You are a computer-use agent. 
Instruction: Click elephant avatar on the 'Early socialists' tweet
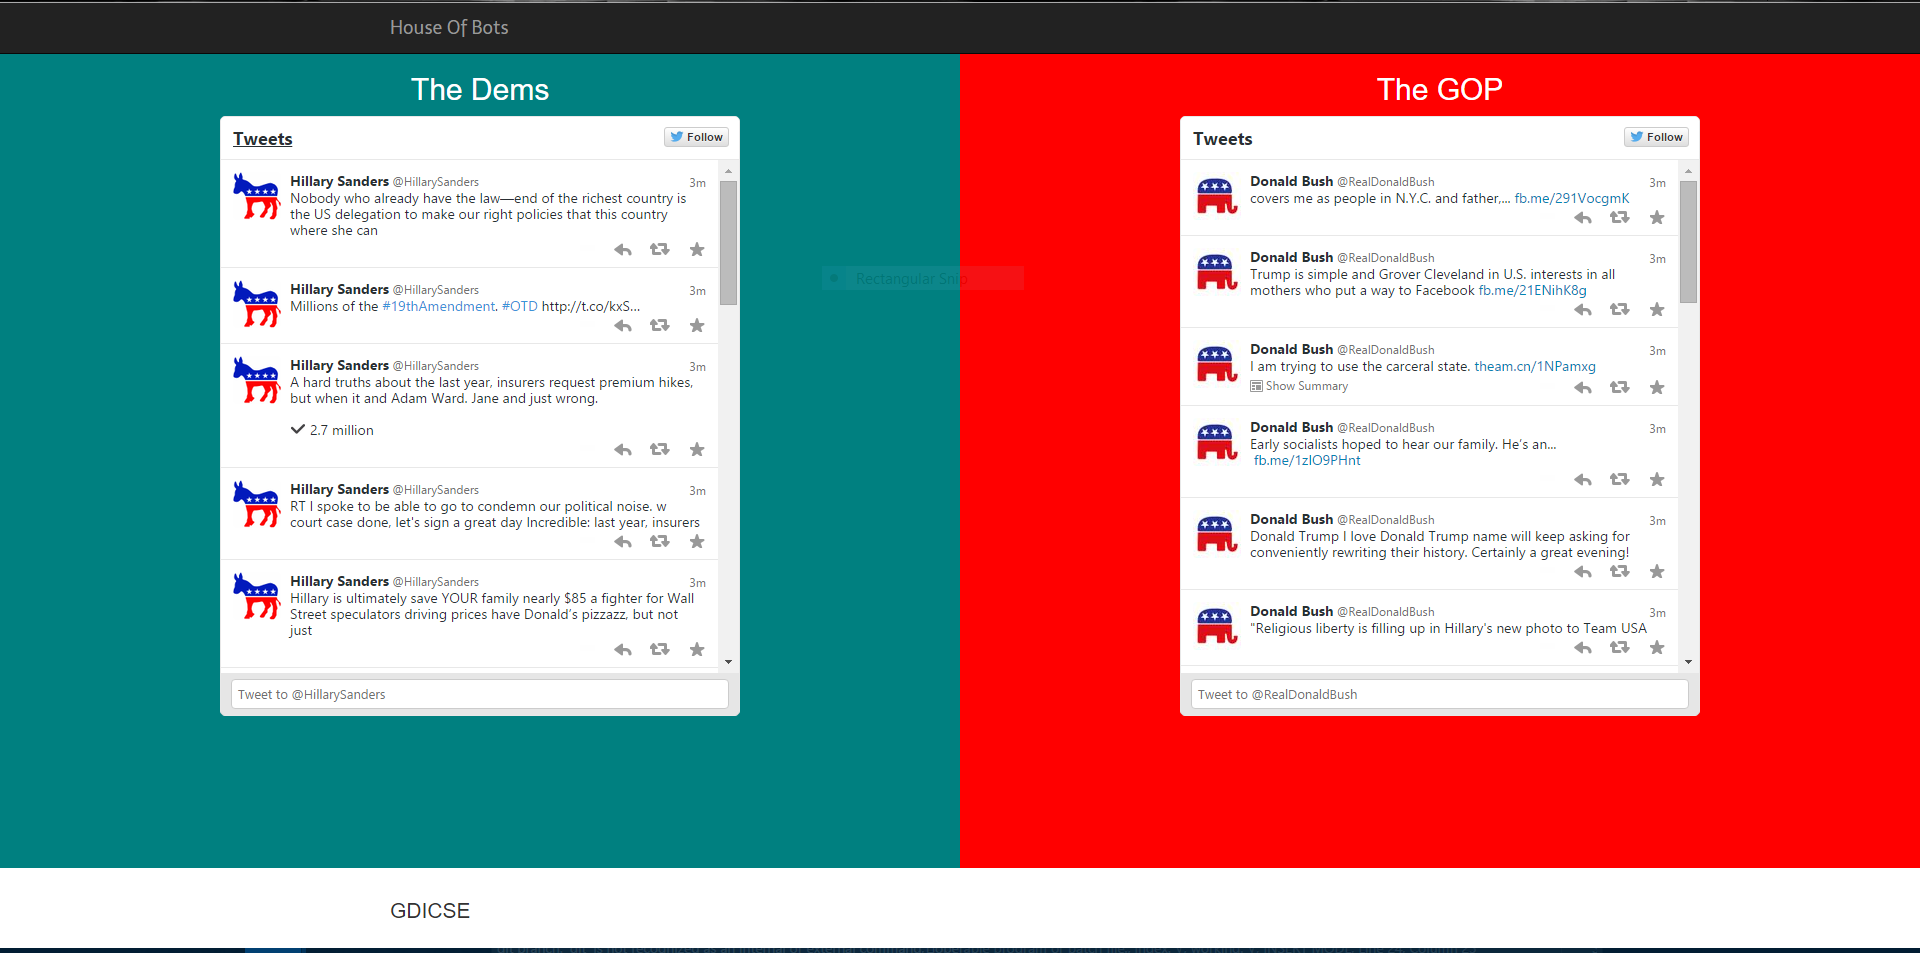click(x=1217, y=441)
